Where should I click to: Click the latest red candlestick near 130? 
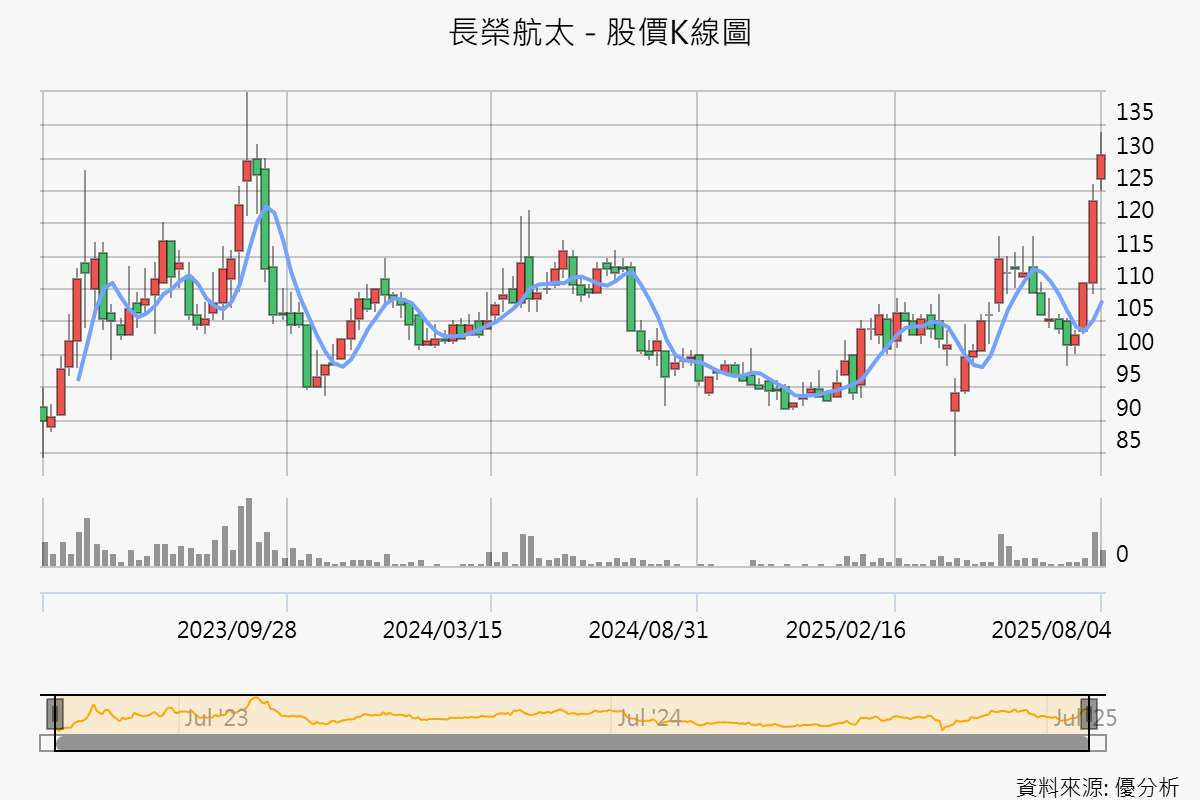(1101, 167)
